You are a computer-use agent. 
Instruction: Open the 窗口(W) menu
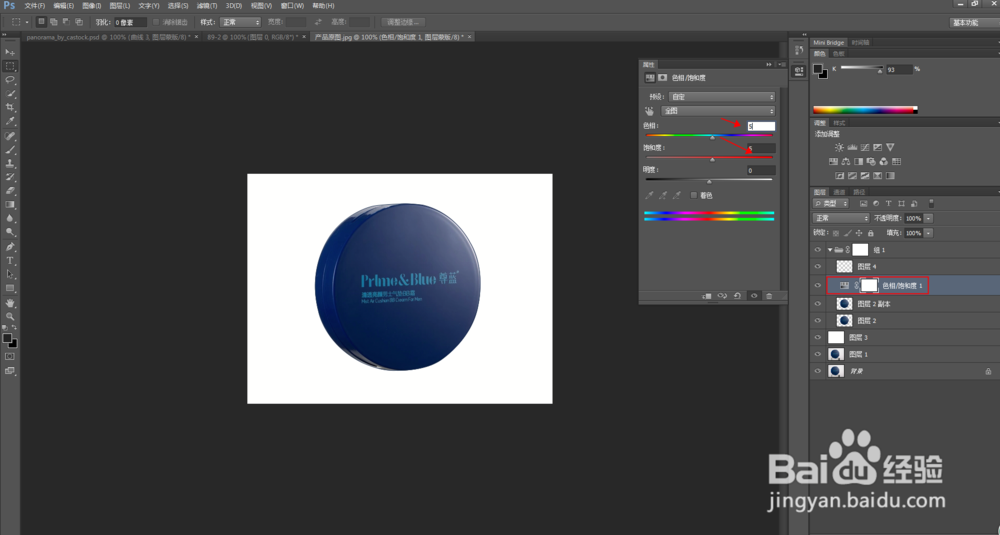tap(292, 6)
